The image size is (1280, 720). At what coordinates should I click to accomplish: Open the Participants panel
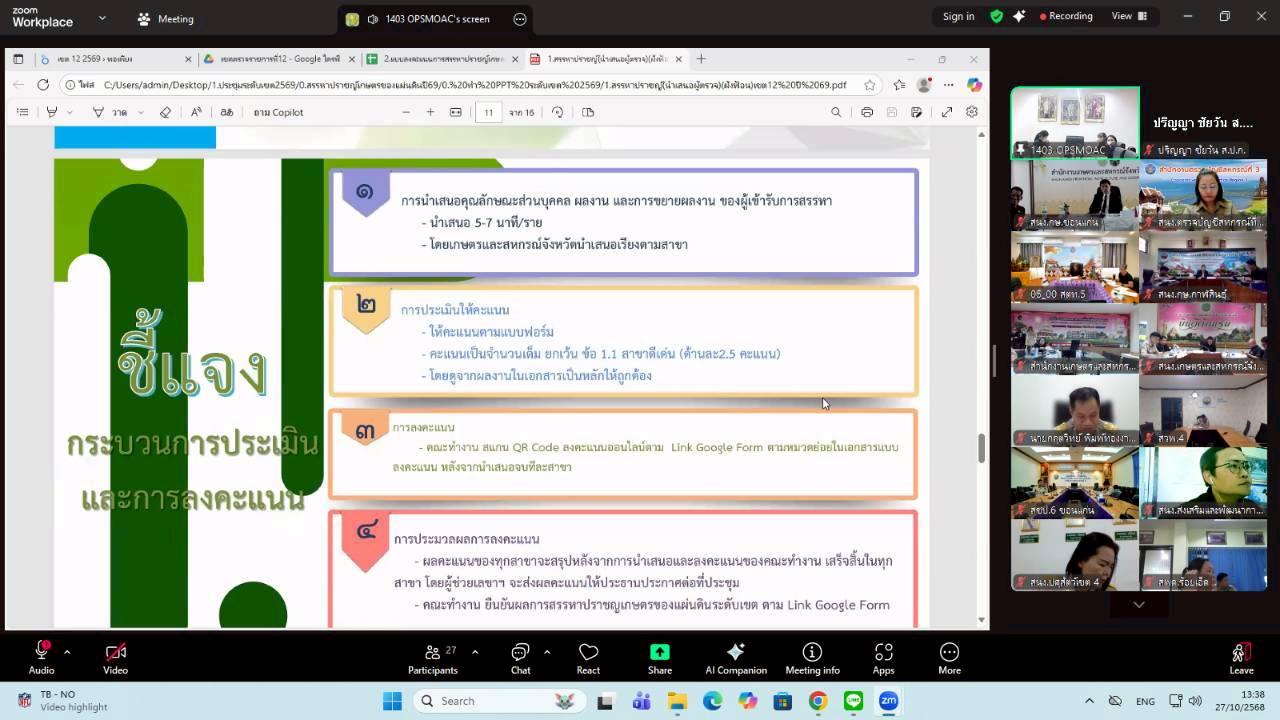tap(432, 658)
